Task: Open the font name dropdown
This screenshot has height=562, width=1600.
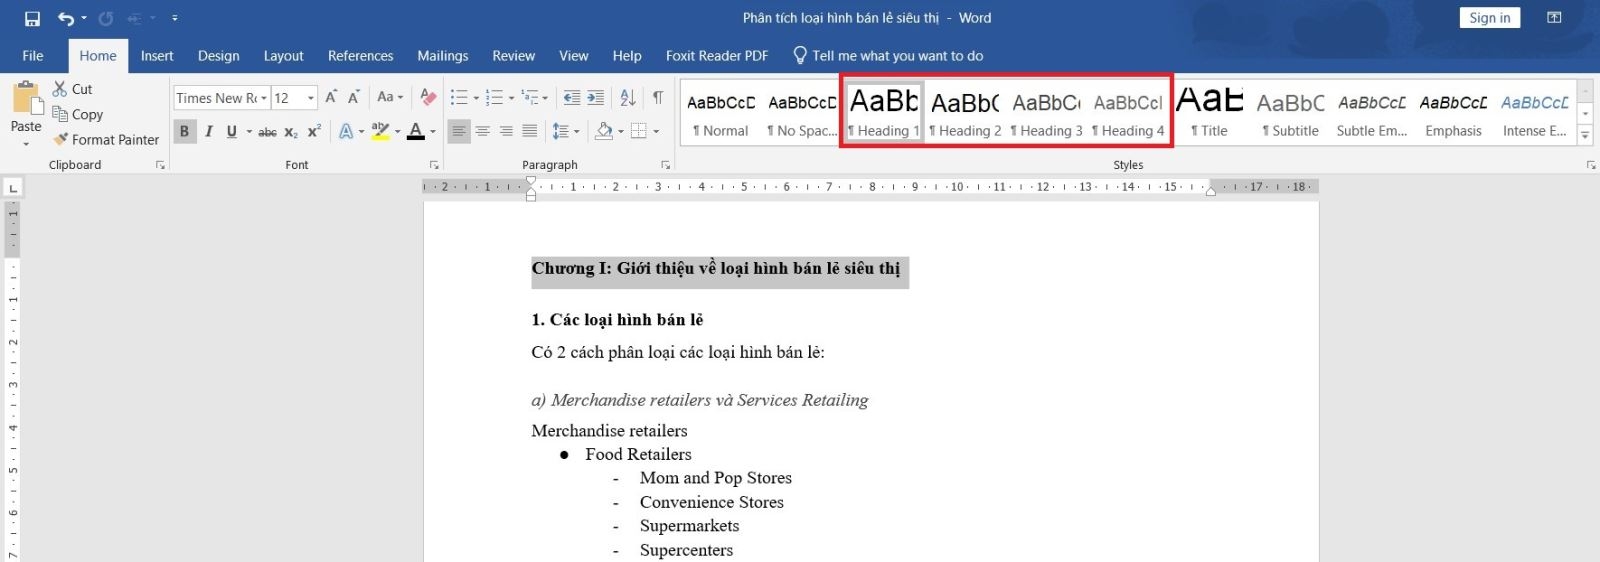Action: (264, 98)
